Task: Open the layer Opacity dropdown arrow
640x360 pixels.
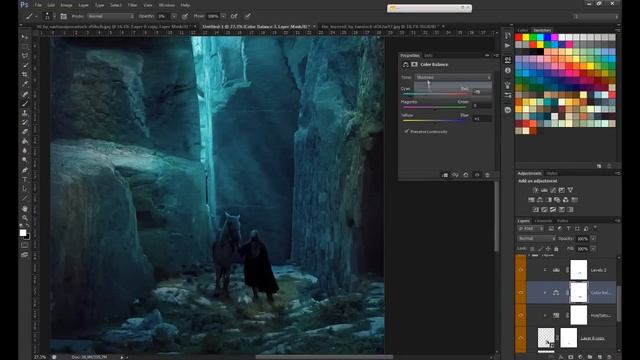Action: (593, 238)
